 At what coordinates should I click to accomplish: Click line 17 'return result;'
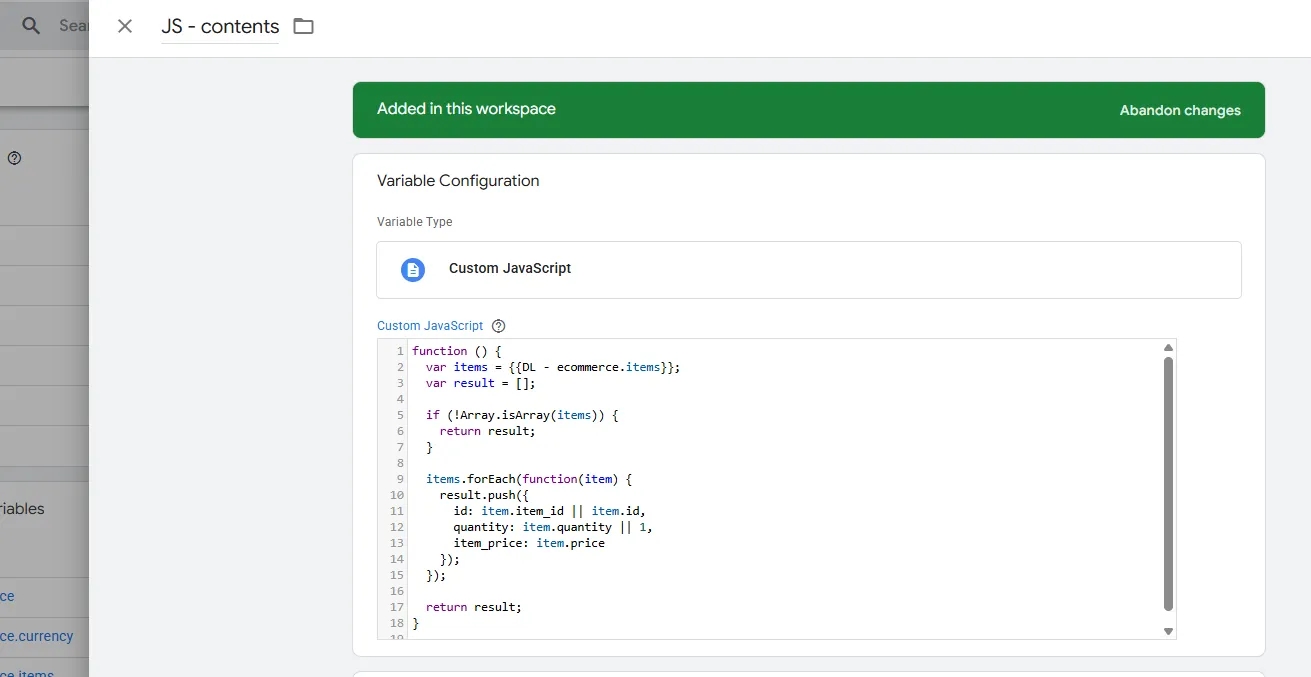pyautogui.click(x=474, y=607)
